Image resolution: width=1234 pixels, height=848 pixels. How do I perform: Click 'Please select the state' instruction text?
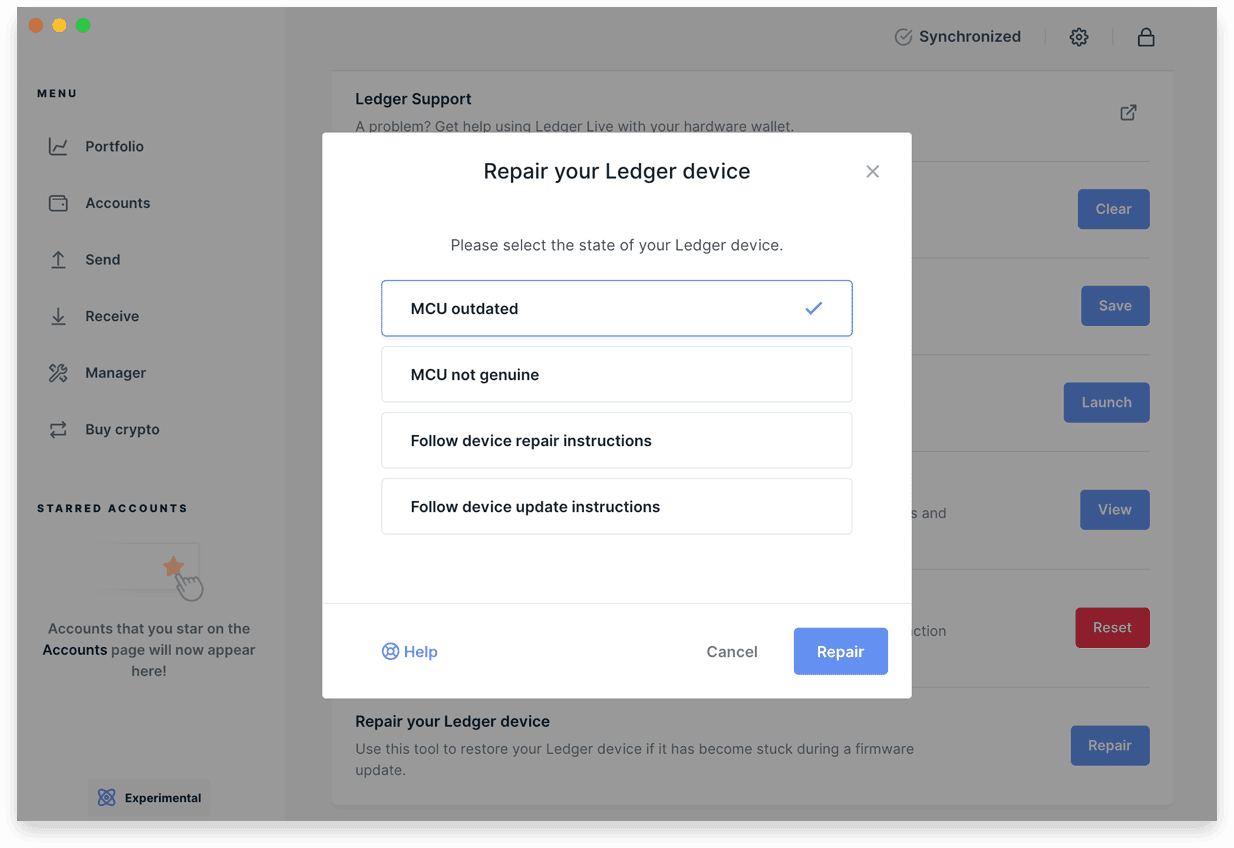(617, 245)
